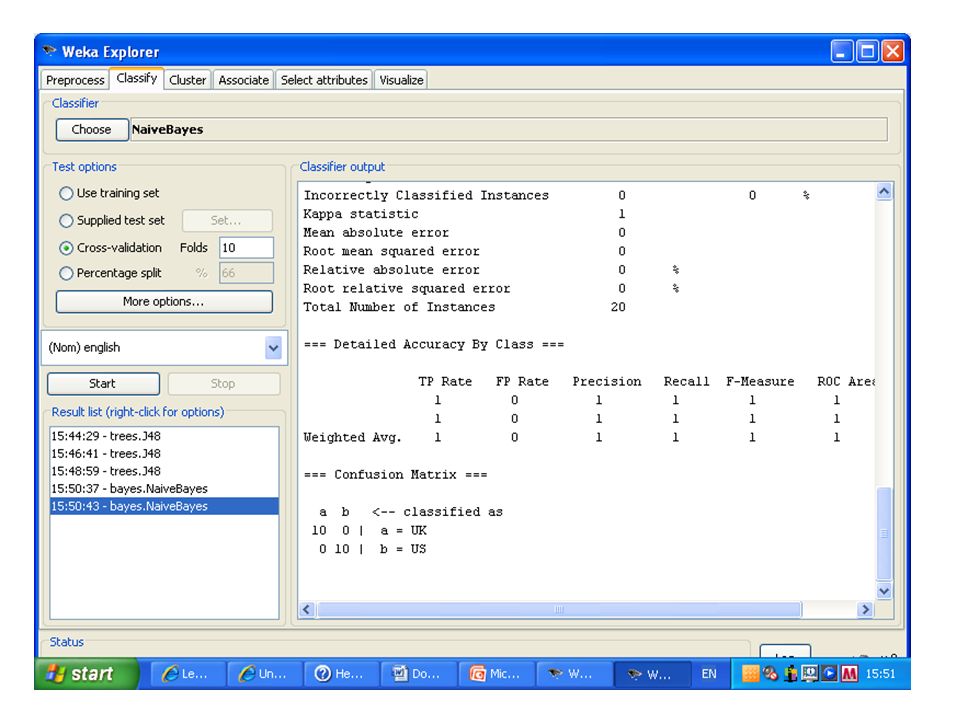Open the 'Mic...' PowerPoint taskbar item
This screenshot has height=720, width=960.
click(495, 673)
